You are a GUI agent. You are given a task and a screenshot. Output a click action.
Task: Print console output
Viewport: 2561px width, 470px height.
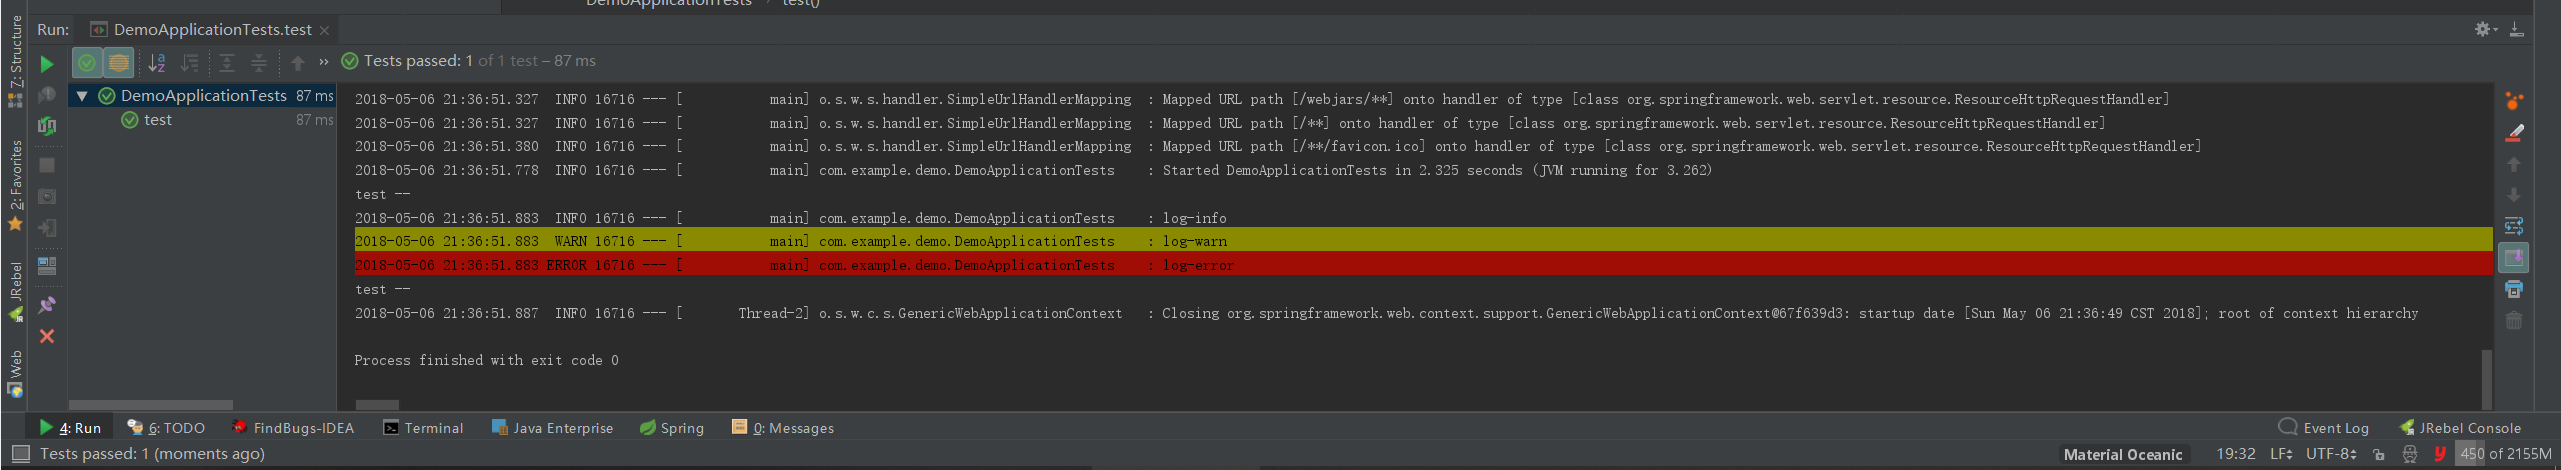point(2514,289)
